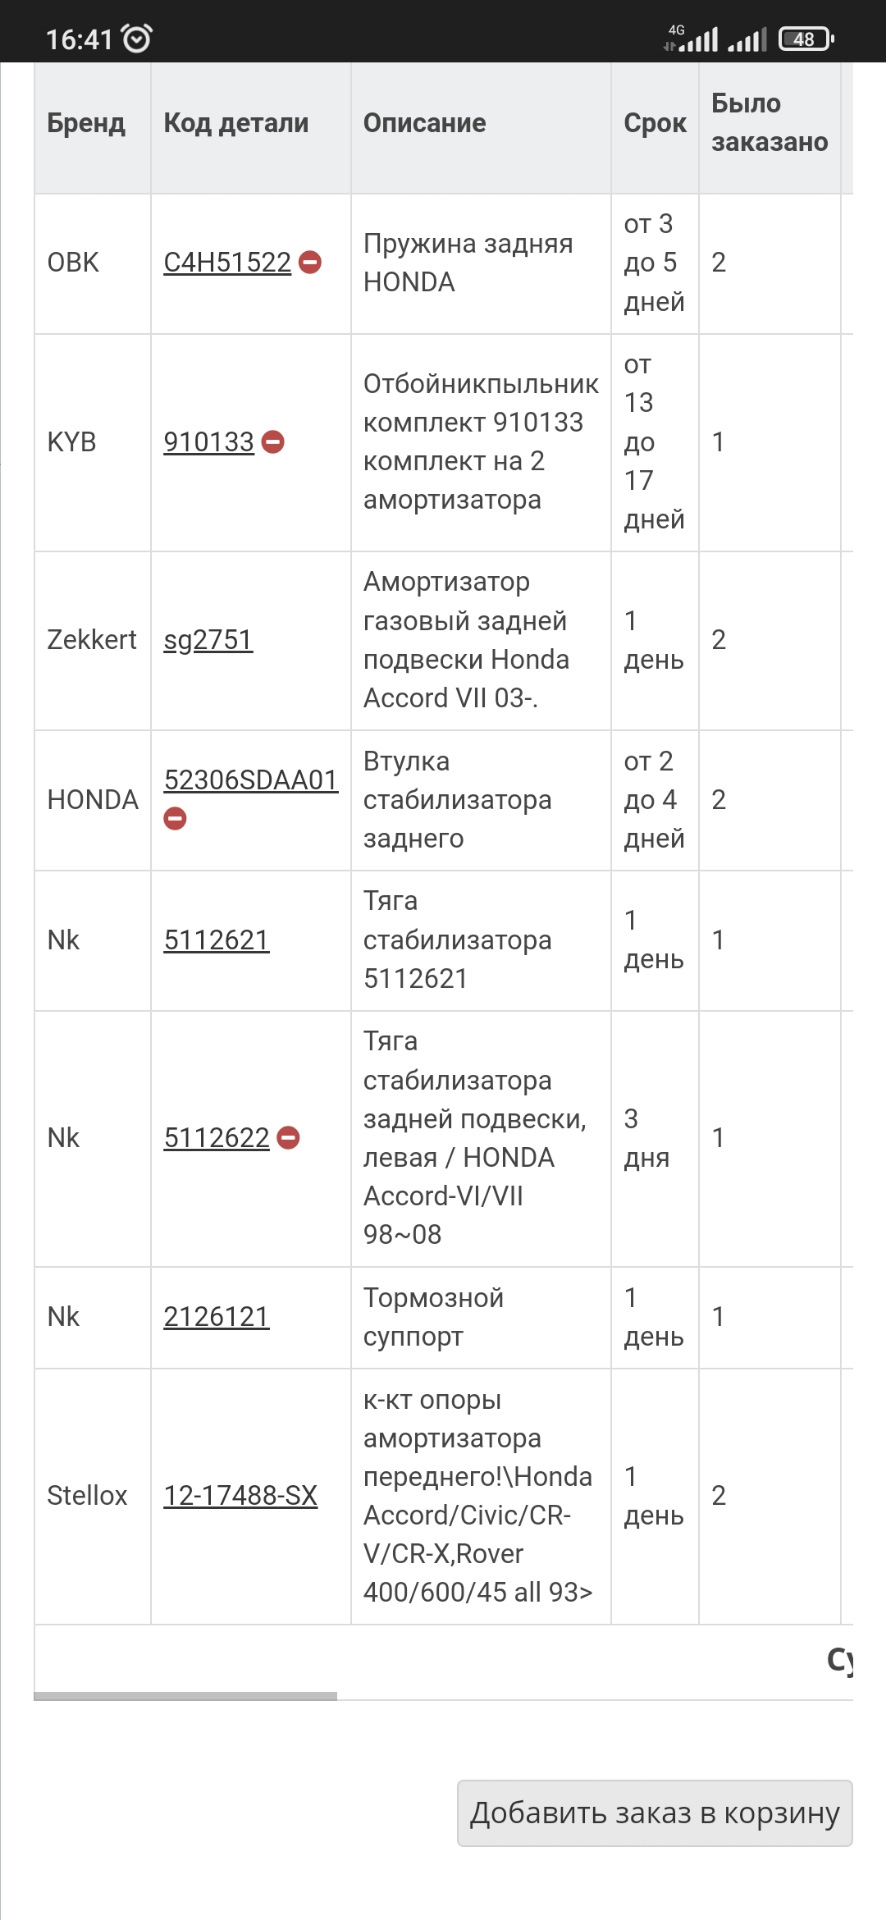Tap the Описание column header
Screen dimensions: 886x1920
[425, 124]
